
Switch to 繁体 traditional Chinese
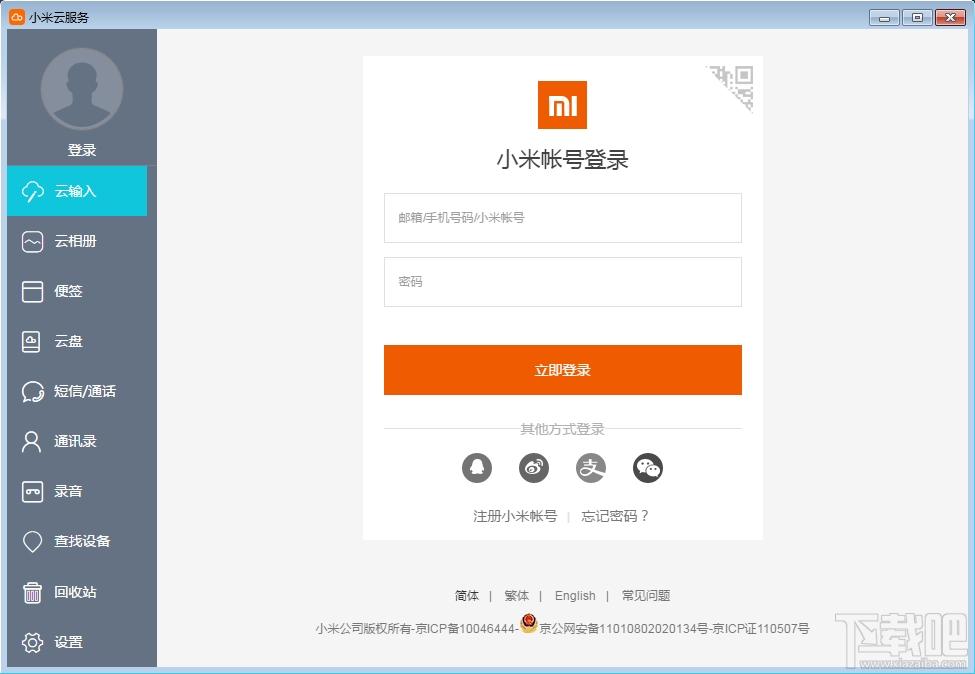(517, 595)
